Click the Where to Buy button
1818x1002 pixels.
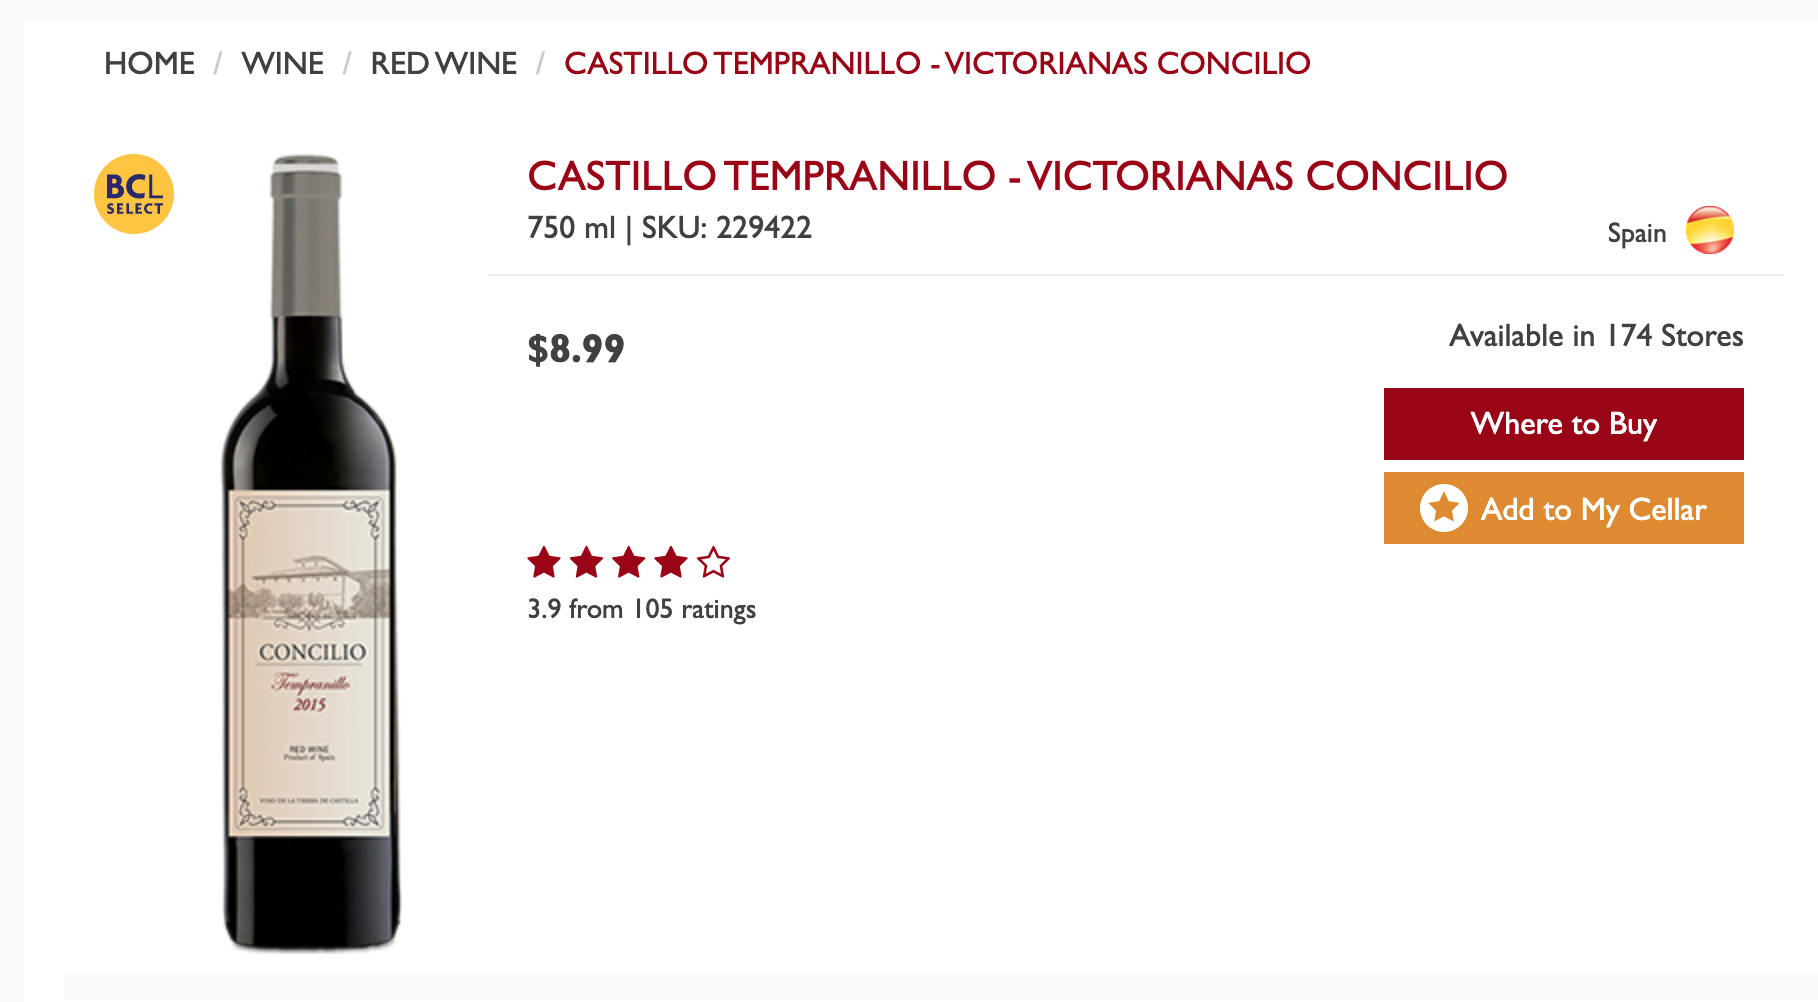[x=1563, y=423]
